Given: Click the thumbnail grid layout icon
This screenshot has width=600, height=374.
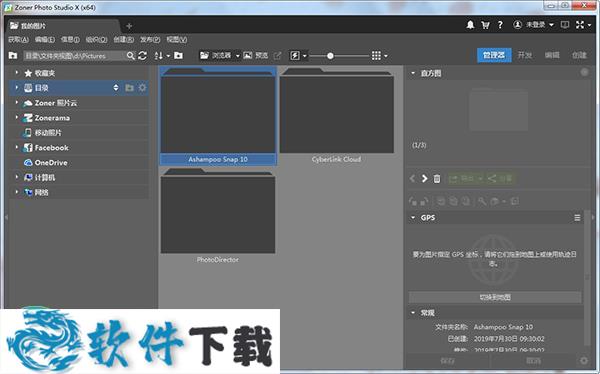Looking at the screenshot, I should (376, 56).
